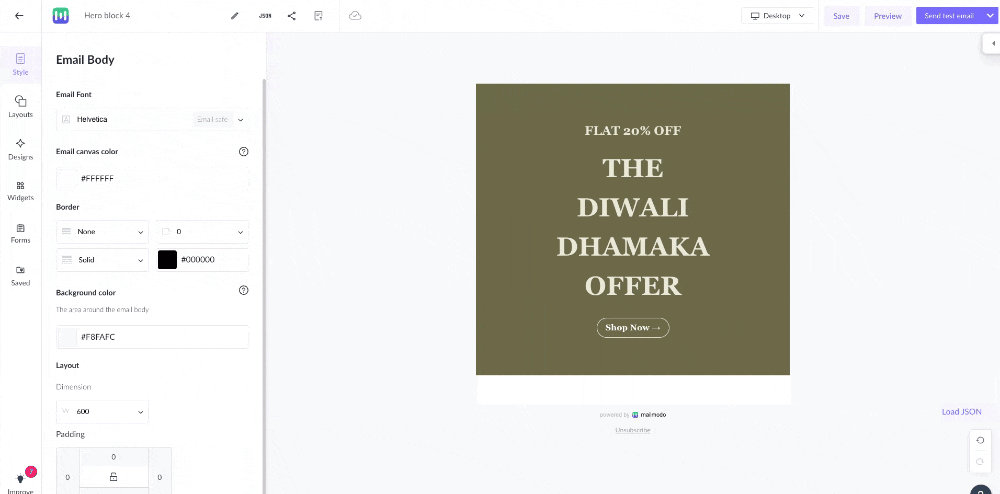Open the Widgets sidebar panel
The width and height of the screenshot is (1000, 494).
pyautogui.click(x=20, y=191)
